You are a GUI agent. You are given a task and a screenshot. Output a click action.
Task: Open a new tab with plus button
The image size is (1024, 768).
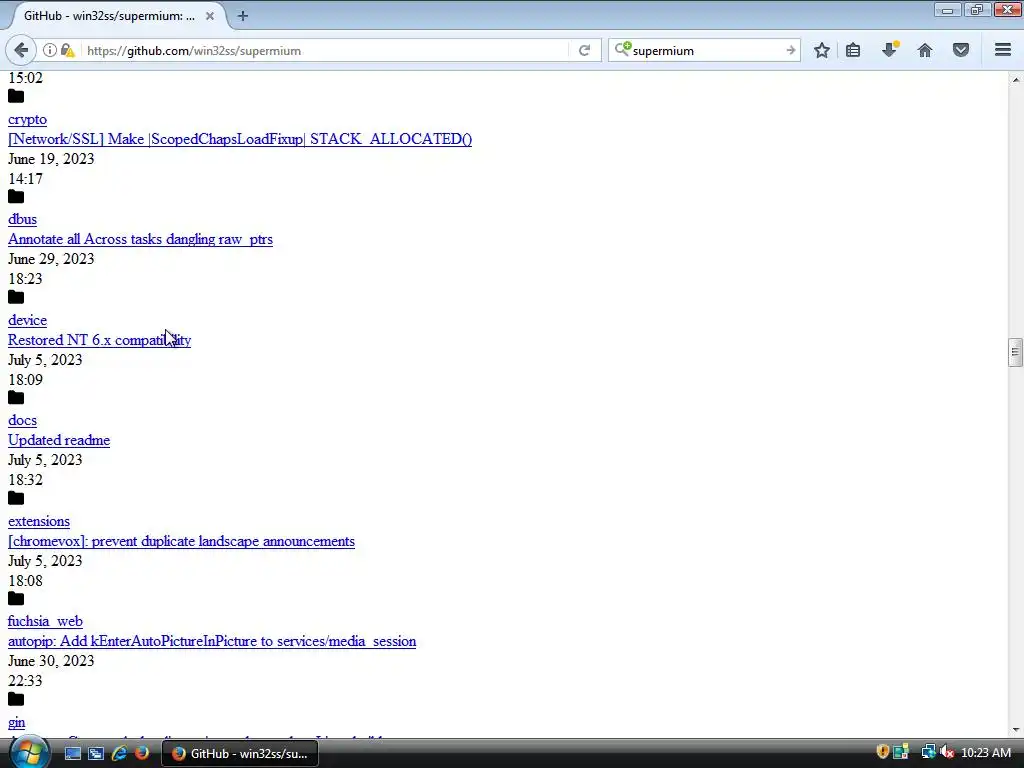pyautogui.click(x=243, y=16)
